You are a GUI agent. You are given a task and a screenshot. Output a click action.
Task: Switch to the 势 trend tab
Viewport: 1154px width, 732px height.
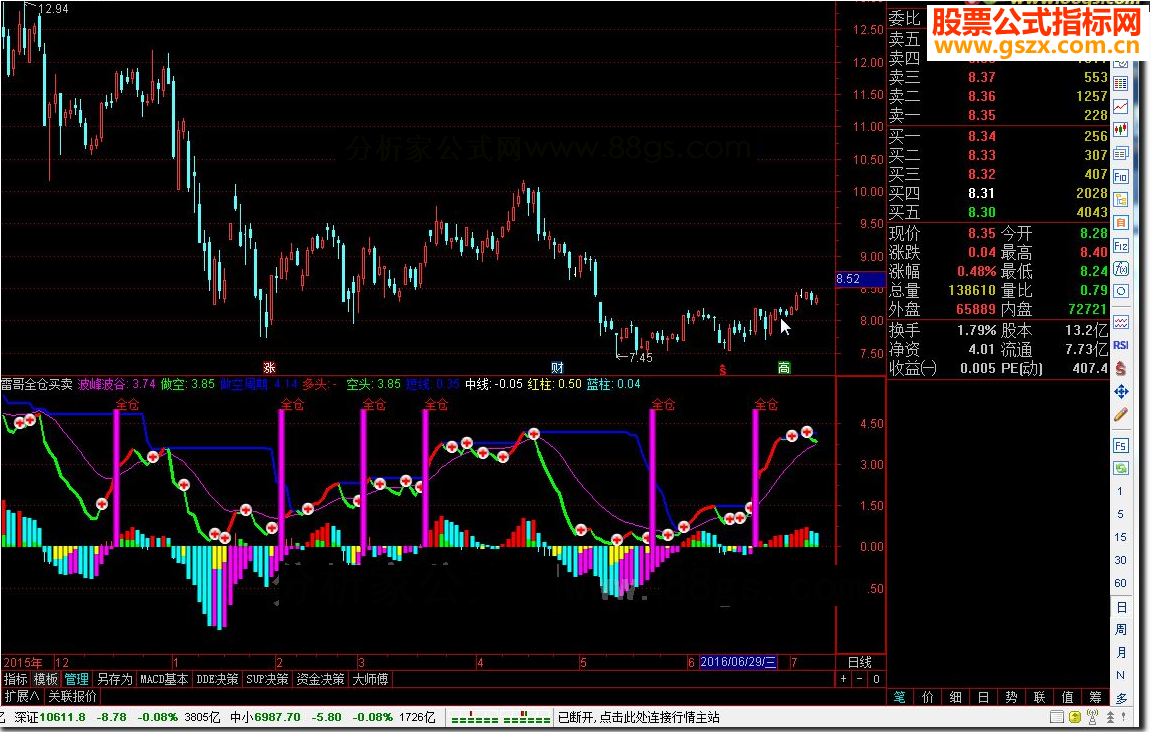1011,697
